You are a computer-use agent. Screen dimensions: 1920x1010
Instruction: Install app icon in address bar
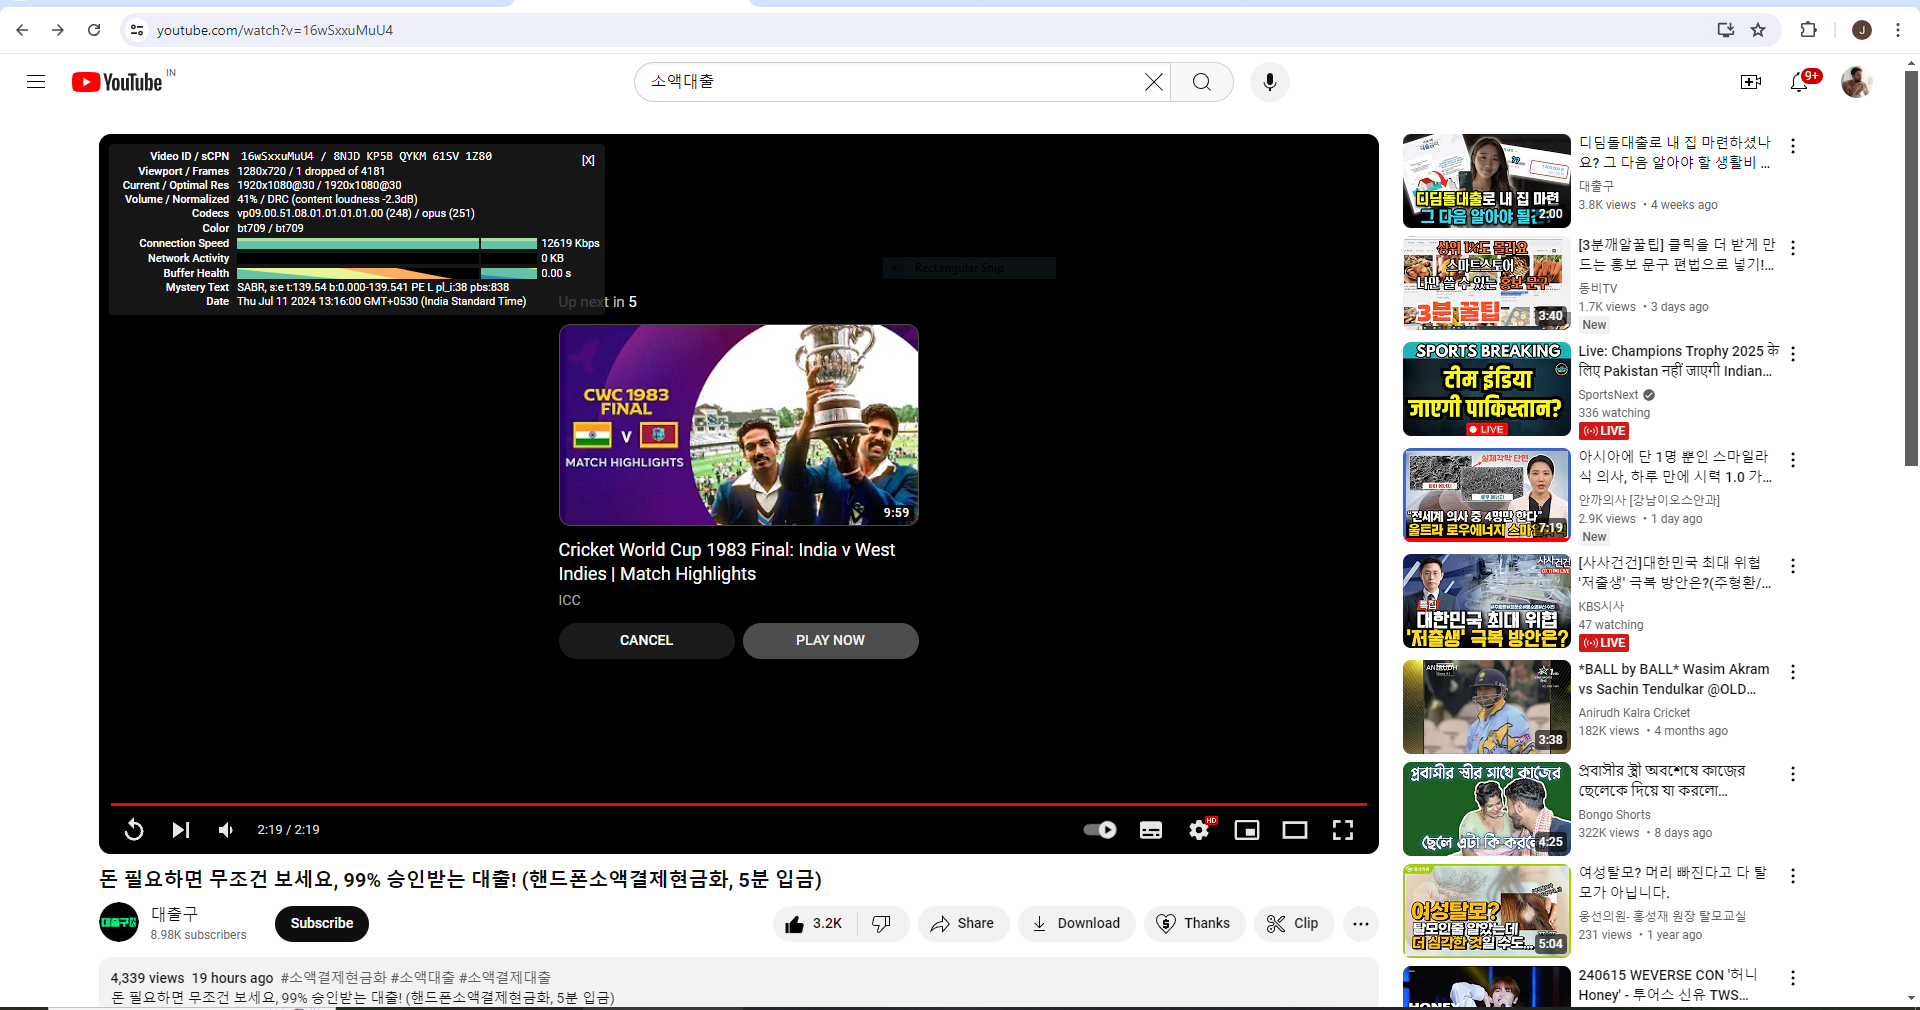1725,30
